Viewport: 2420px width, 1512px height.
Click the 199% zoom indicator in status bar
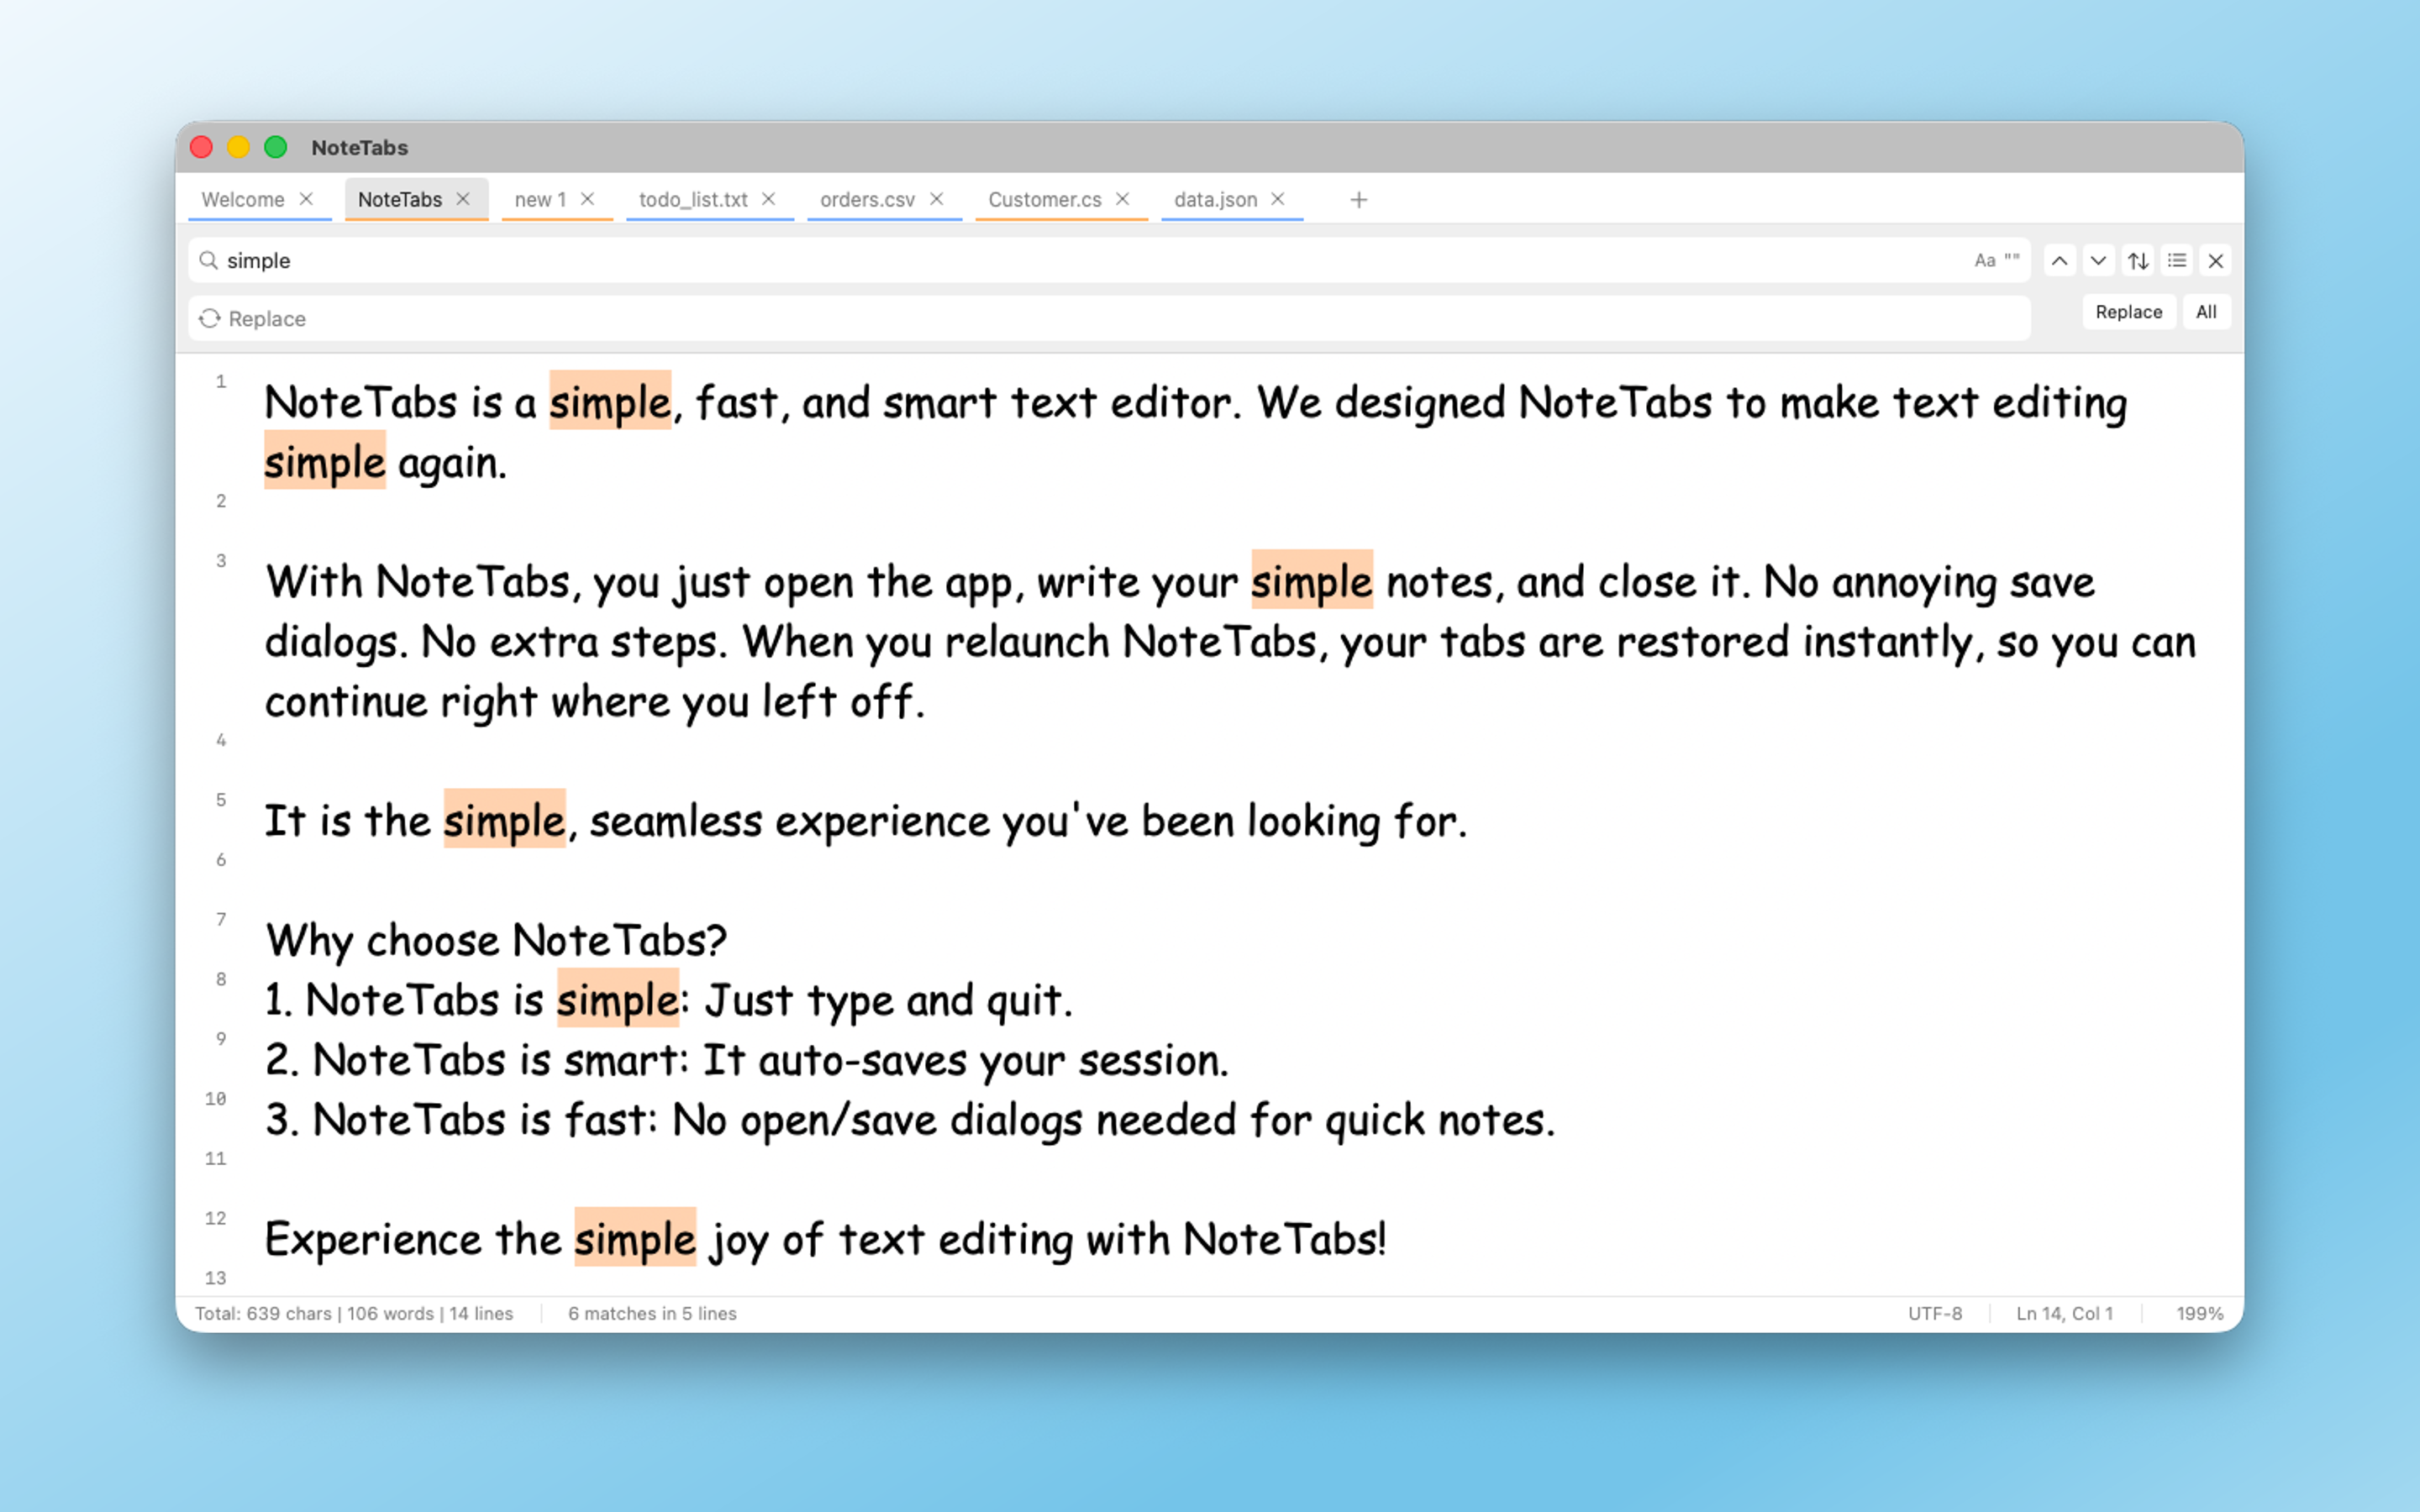point(2198,1313)
